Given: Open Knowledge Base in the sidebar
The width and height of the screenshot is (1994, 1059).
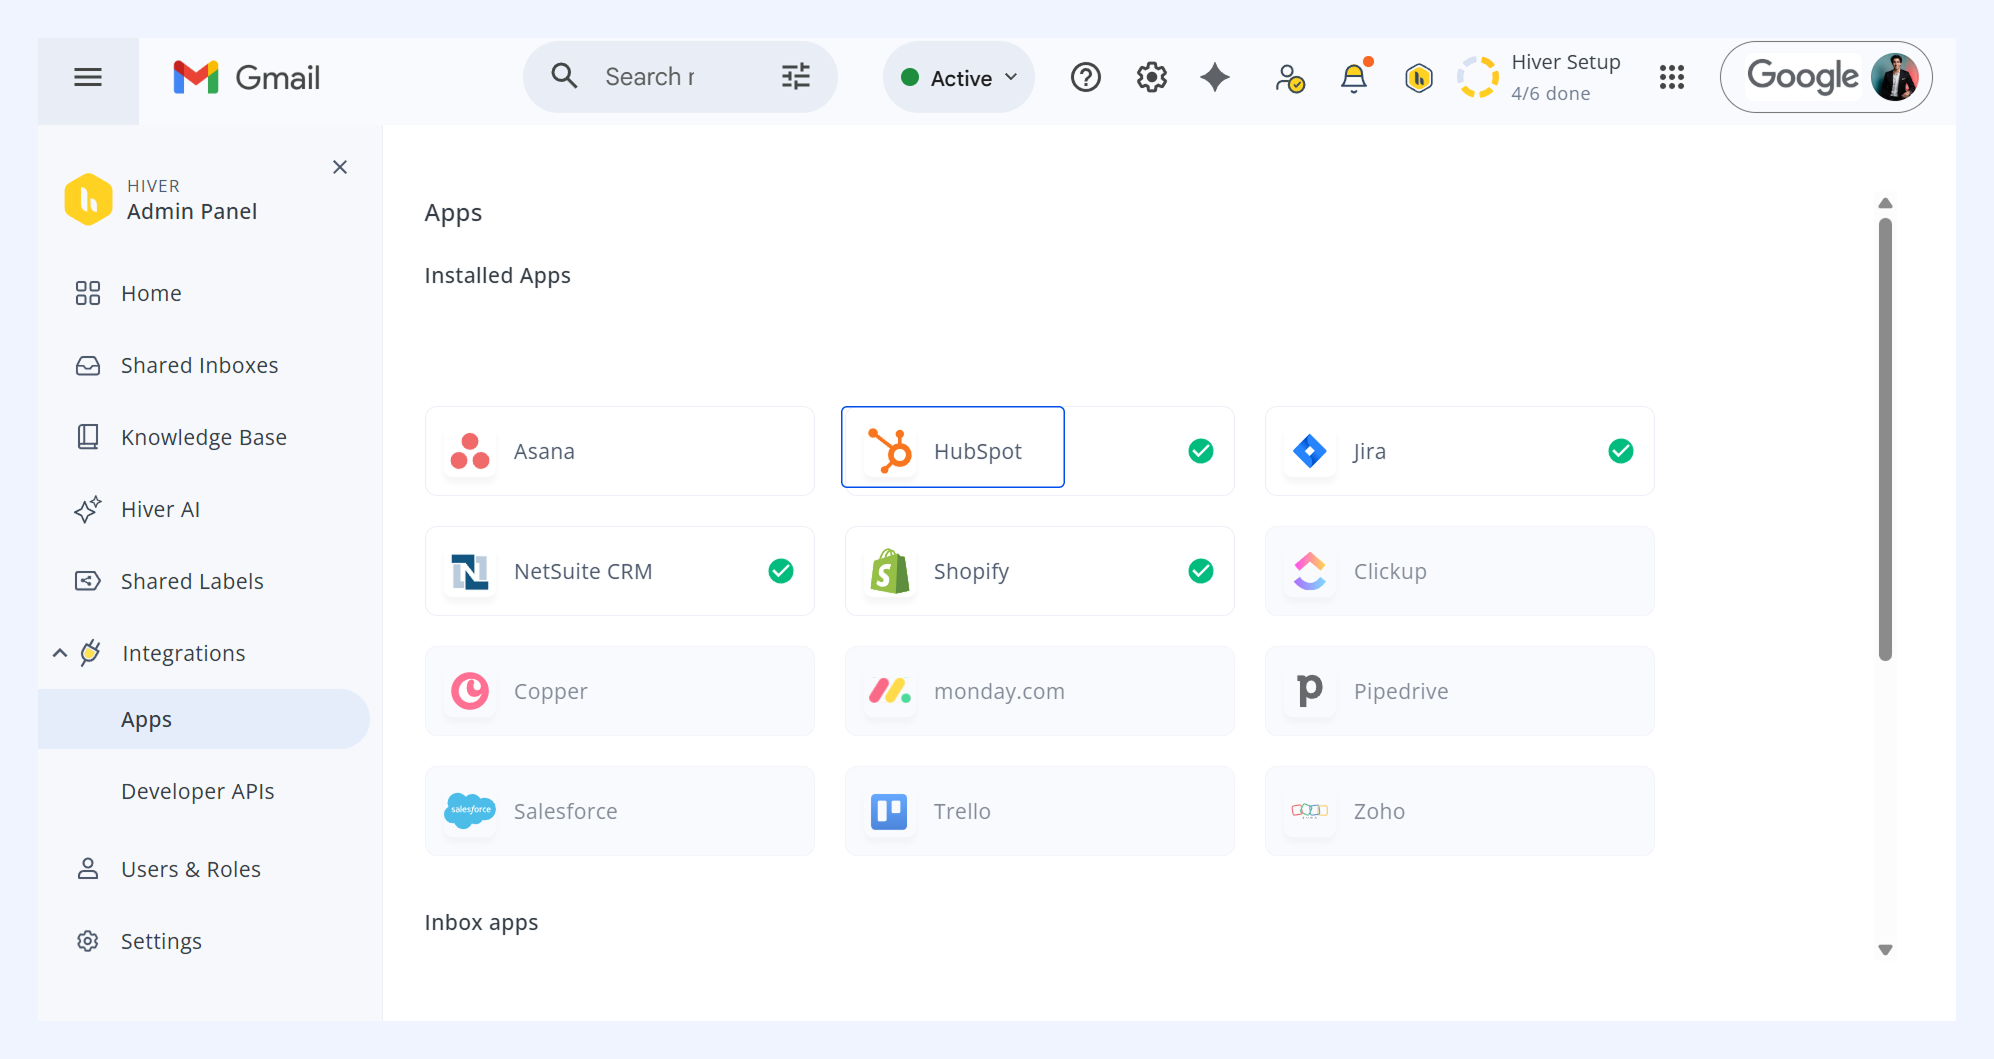Looking at the screenshot, I should [x=204, y=437].
